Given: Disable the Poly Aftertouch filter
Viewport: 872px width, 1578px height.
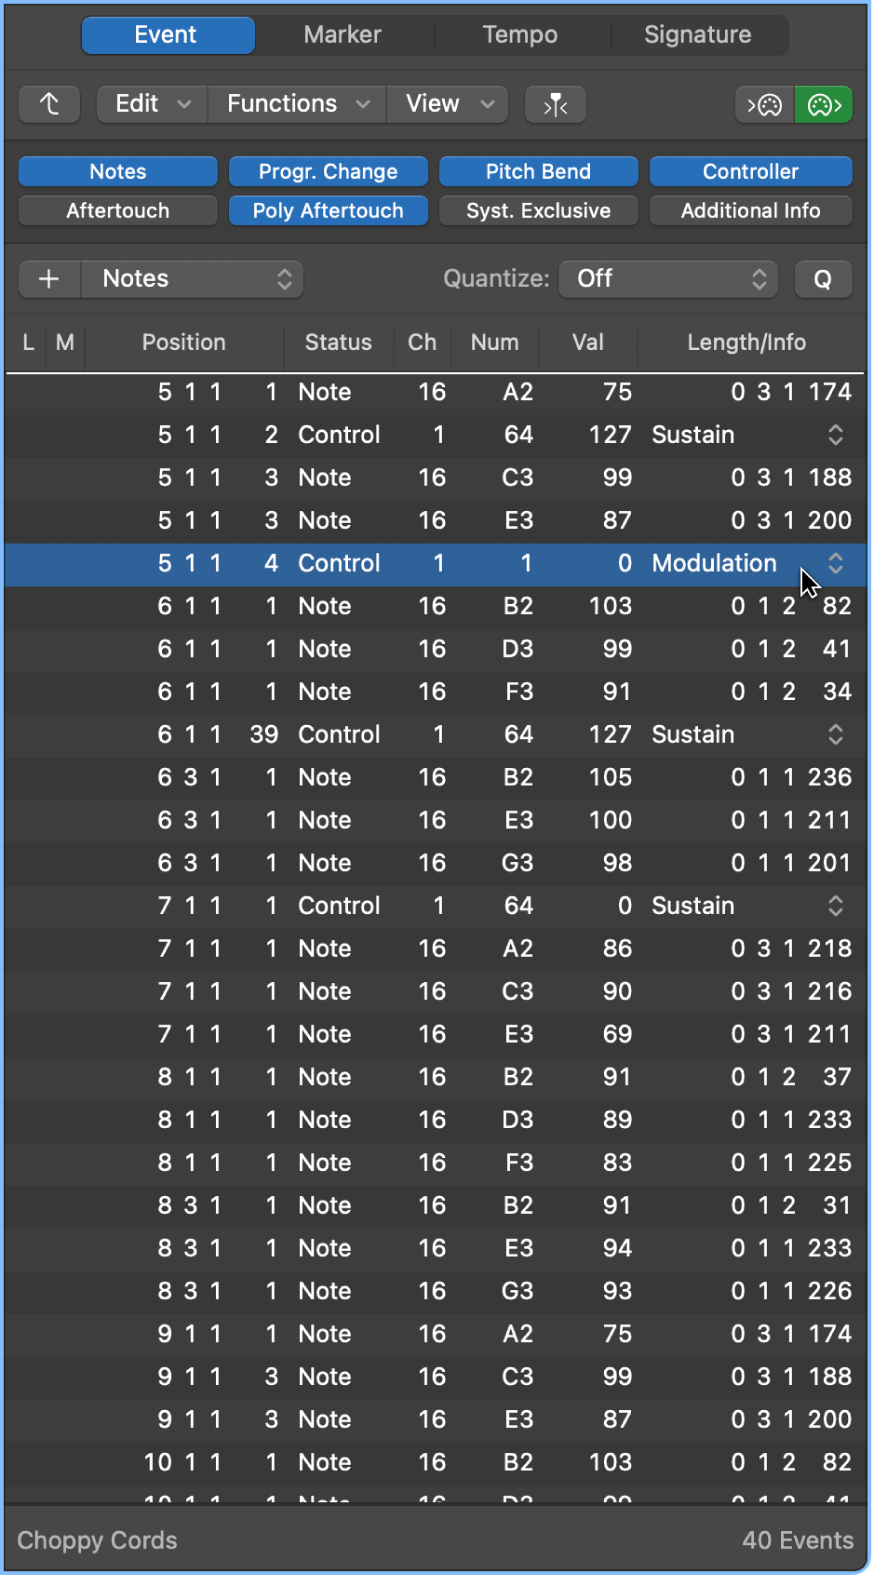Looking at the screenshot, I should (328, 210).
